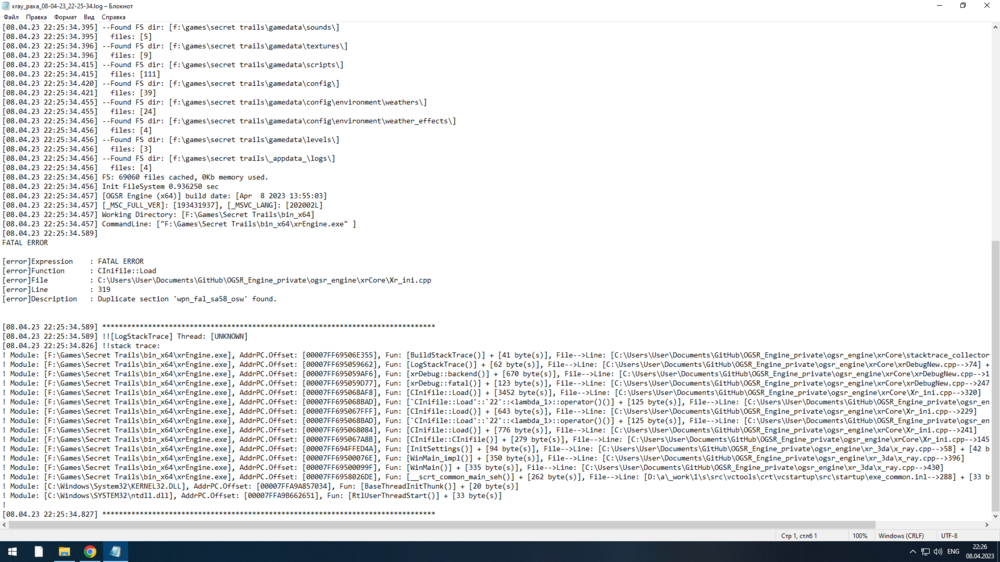Click the '[OGSR Engine (x64)] build date' line

165,196
